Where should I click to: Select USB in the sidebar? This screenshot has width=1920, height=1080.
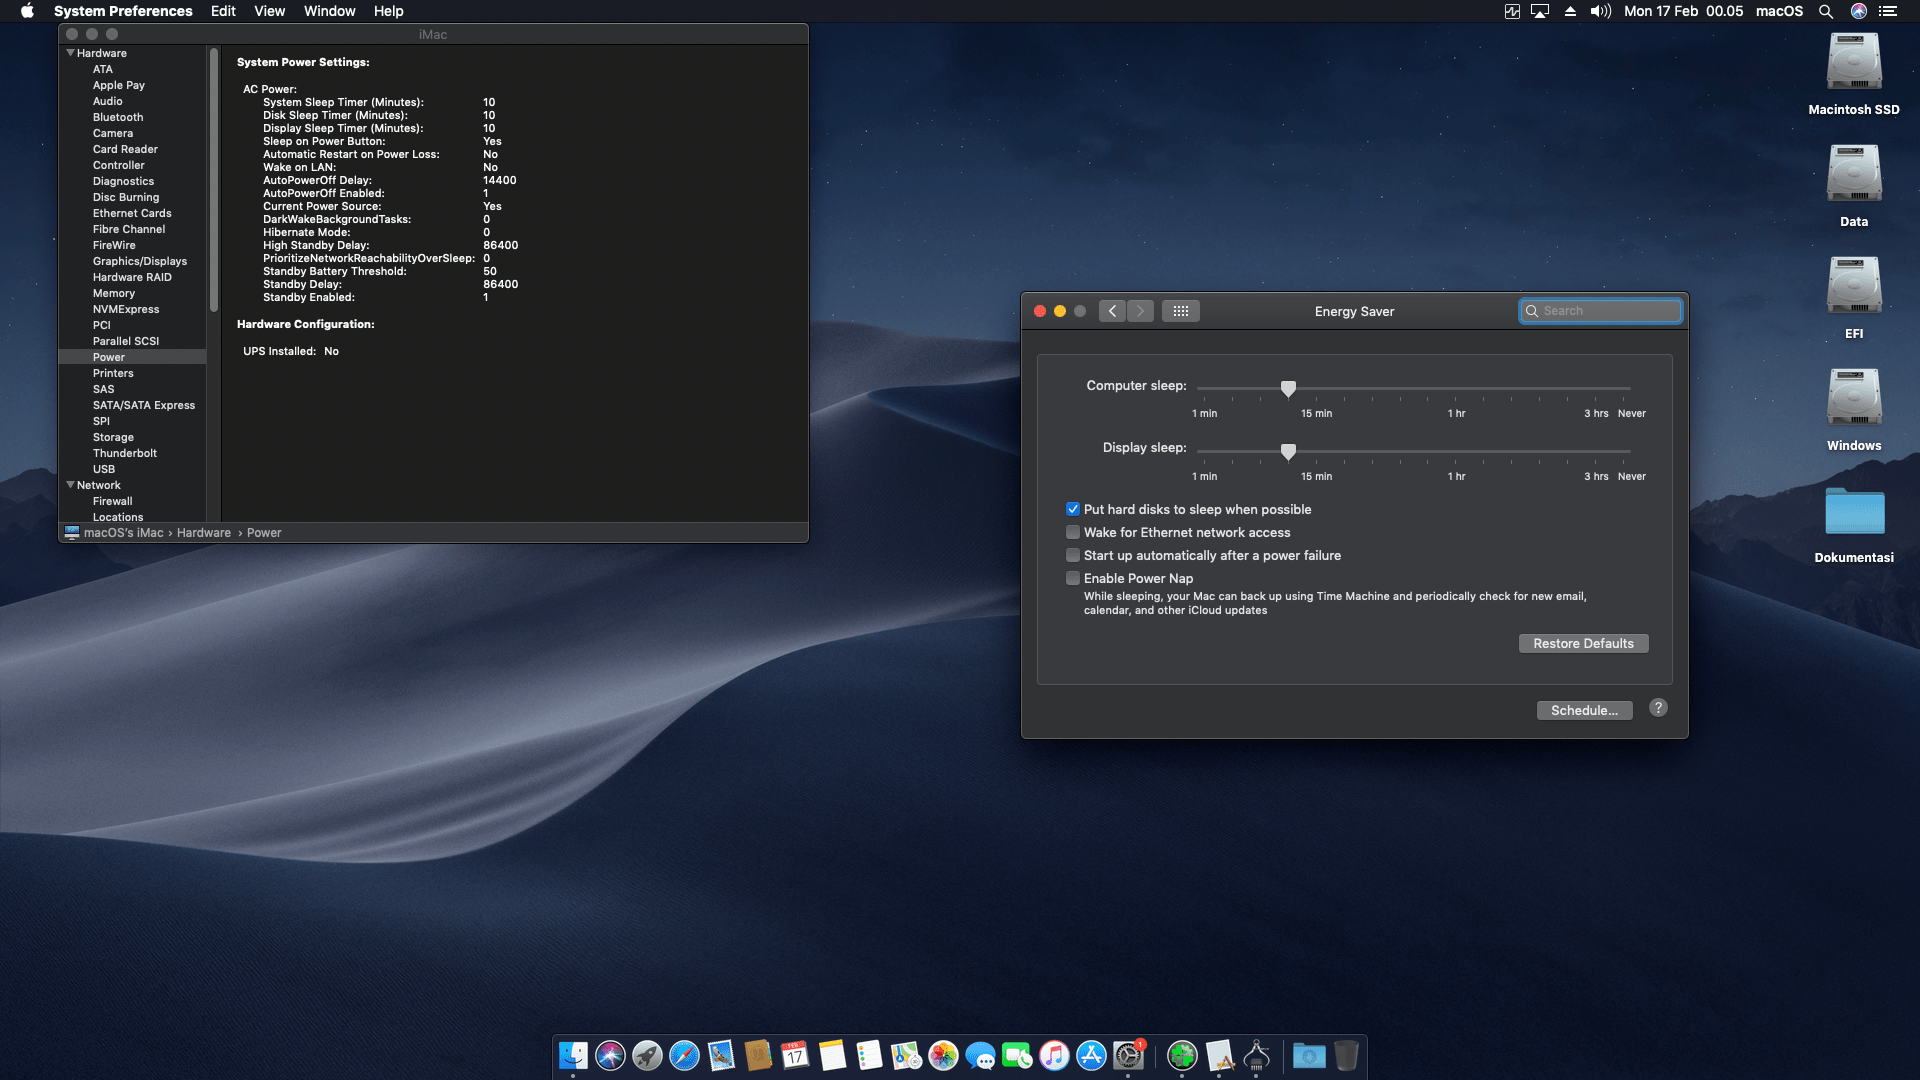point(104,469)
